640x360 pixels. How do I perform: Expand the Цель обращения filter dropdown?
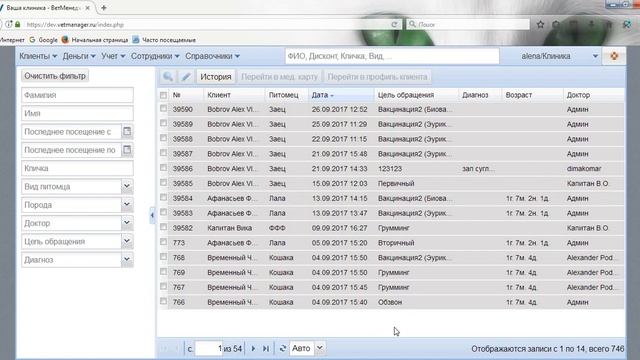pos(127,241)
